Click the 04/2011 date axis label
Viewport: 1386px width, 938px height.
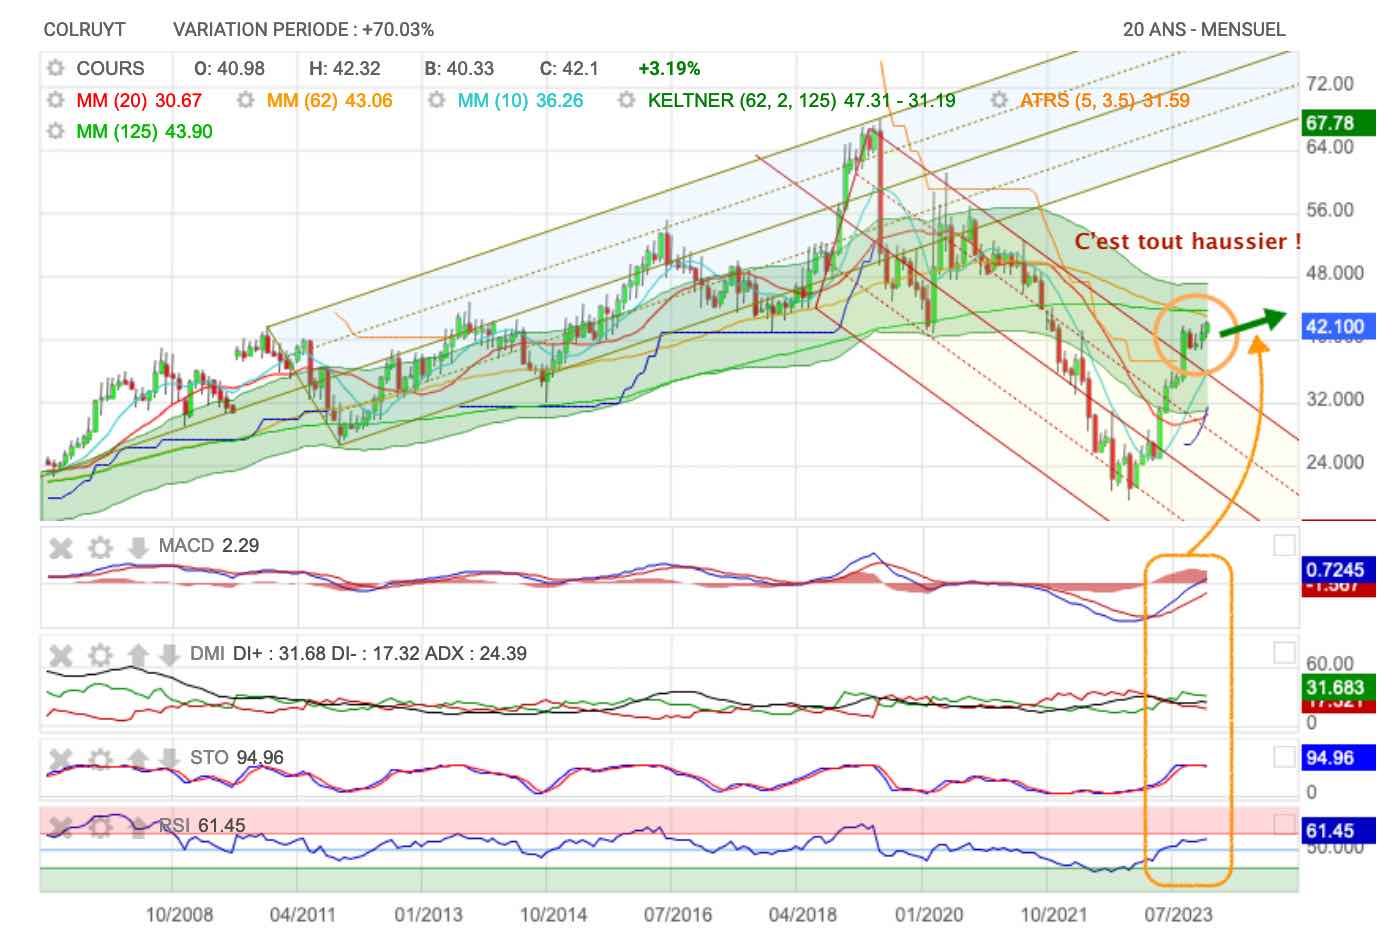pos(302,915)
